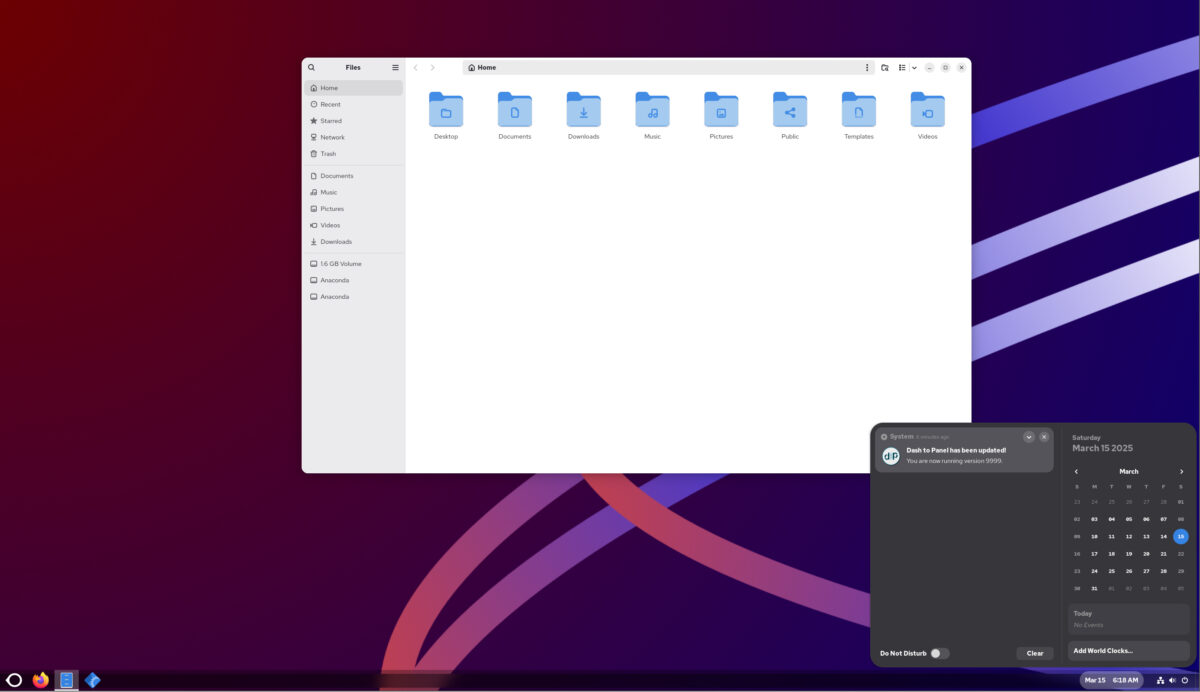
Task: Show Recent files from the sidebar
Action: [330, 104]
